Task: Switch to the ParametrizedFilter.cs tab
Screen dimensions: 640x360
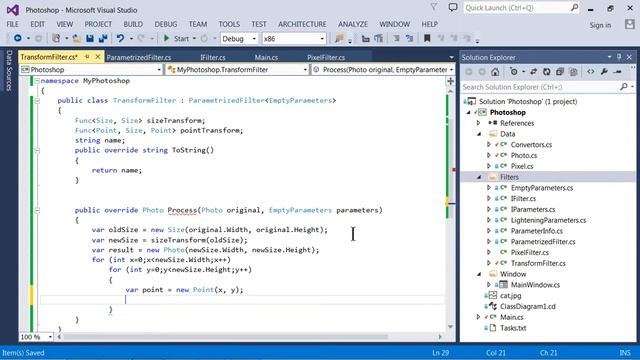Action: coord(139,58)
